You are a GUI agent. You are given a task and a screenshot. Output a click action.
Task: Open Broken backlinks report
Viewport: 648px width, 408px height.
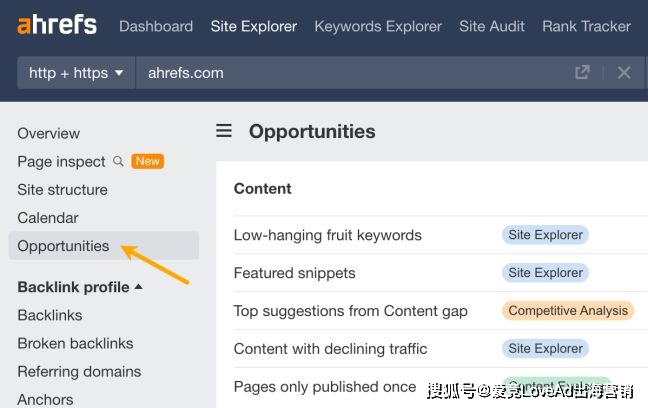(x=75, y=344)
